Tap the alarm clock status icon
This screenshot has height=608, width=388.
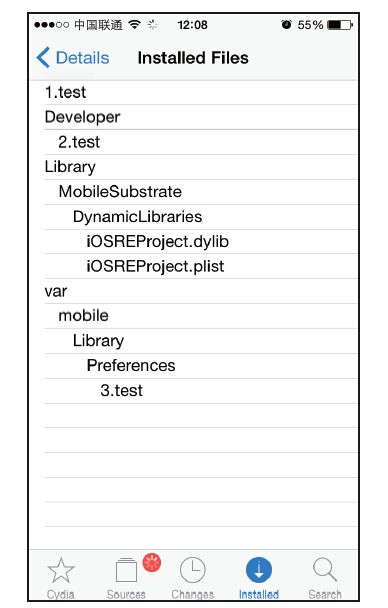tap(286, 24)
